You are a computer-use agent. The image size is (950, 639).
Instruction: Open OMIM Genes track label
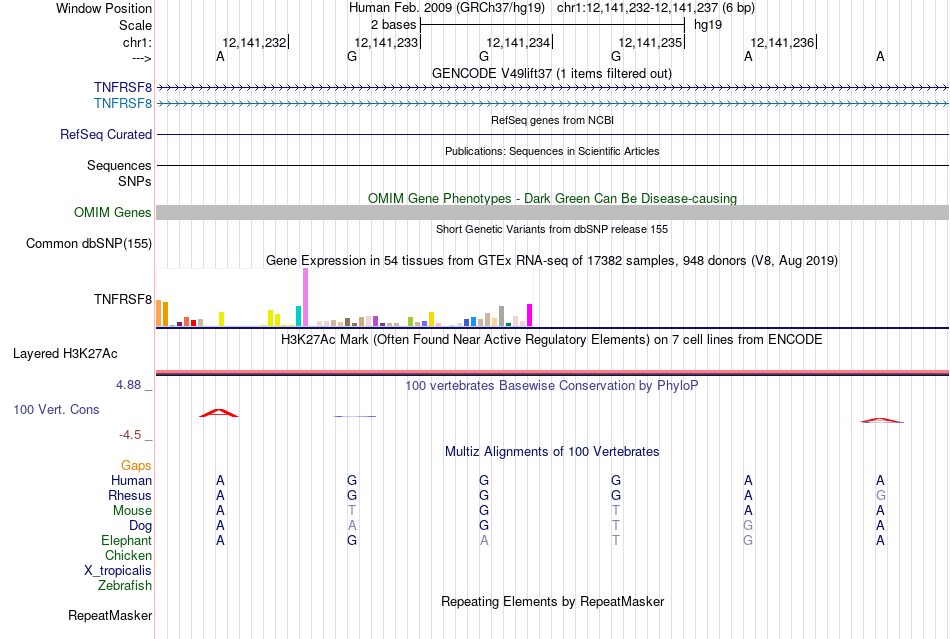(x=112, y=213)
